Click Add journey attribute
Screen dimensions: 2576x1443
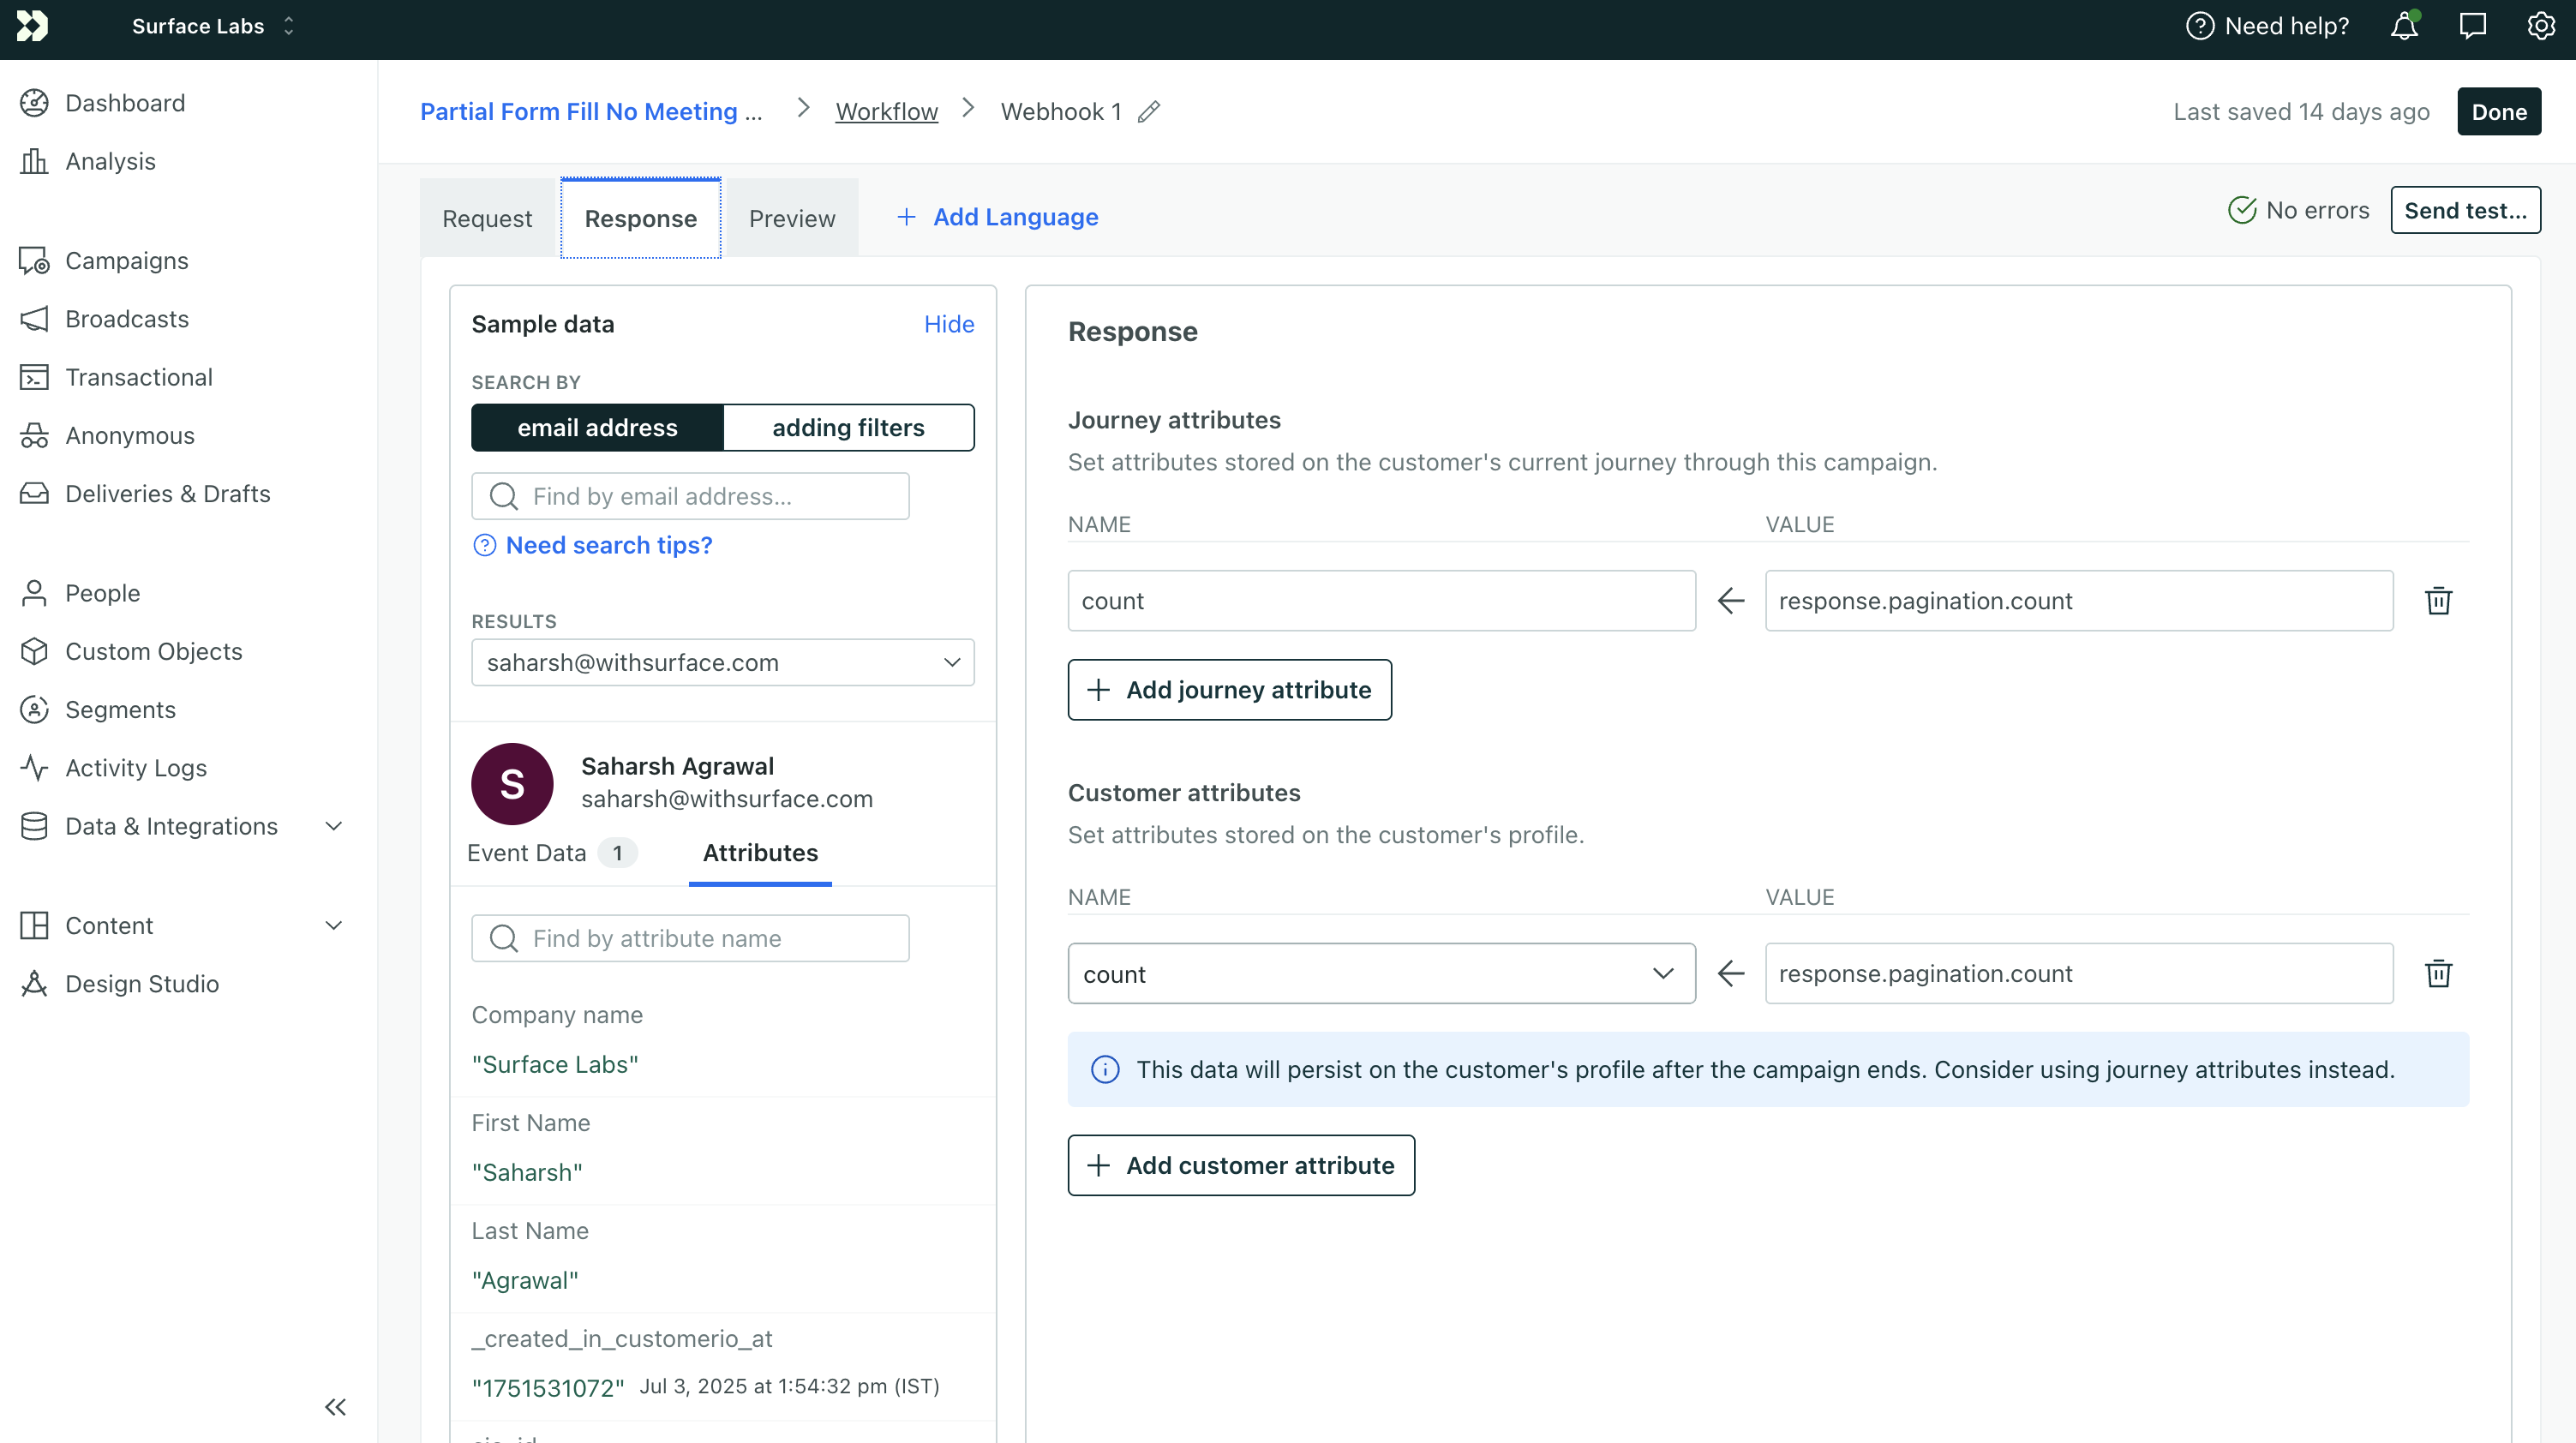point(1229,689)
